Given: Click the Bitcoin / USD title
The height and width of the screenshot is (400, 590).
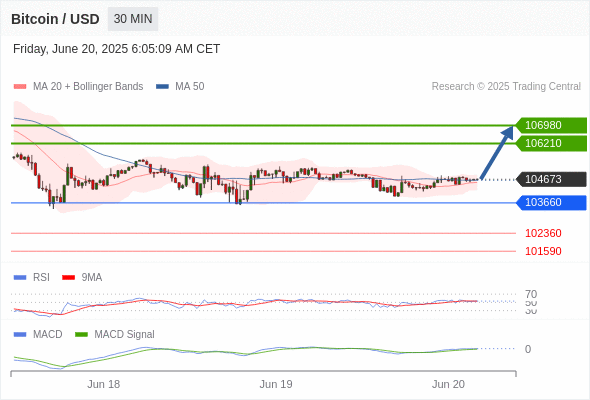Looking at the screenshot, I should click(55, 19).
